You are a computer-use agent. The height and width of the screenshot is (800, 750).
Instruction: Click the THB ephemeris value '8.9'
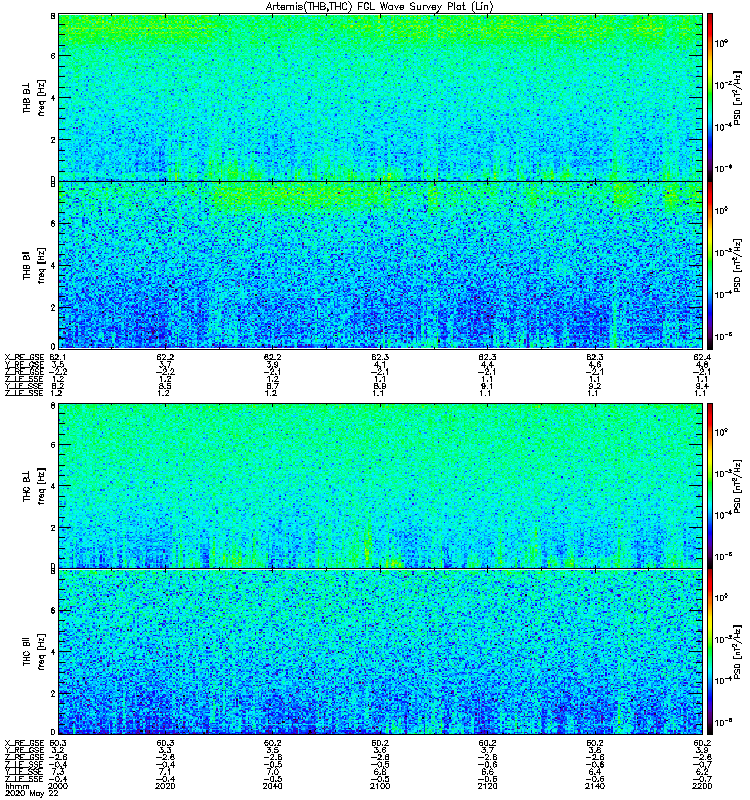(x=380, y=386)
